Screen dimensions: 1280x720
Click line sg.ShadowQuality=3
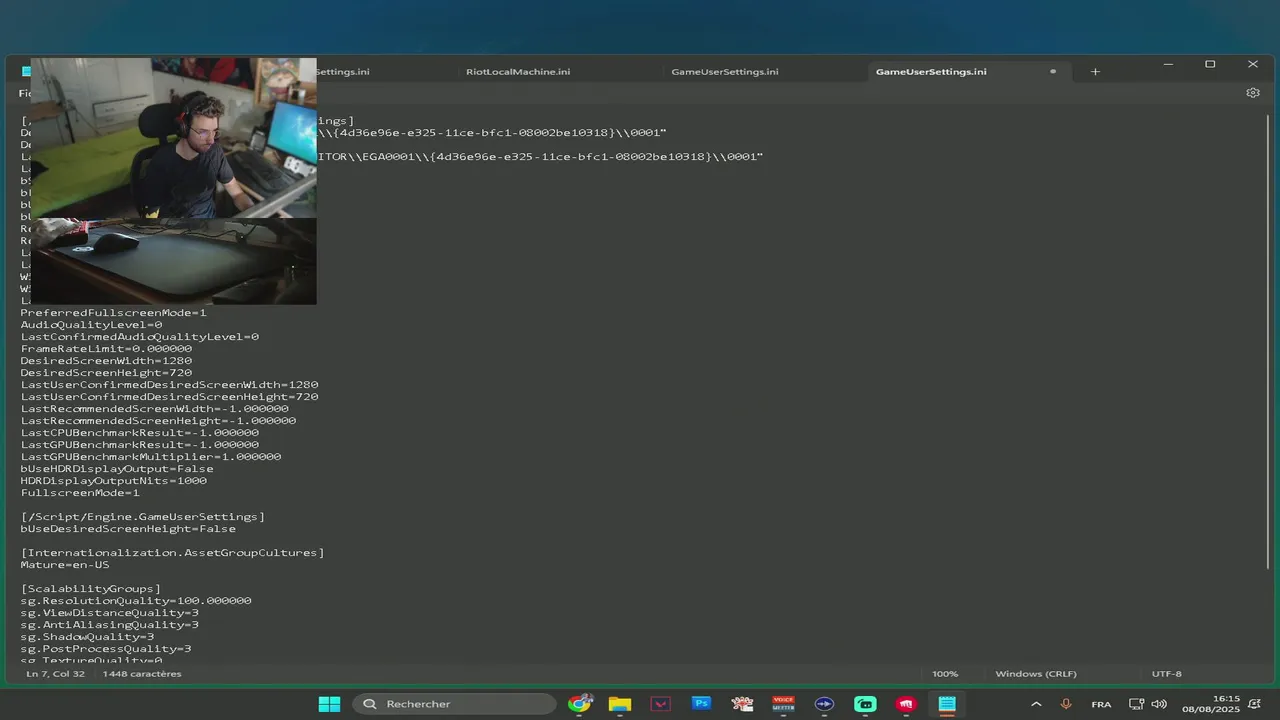click(88, 637)
